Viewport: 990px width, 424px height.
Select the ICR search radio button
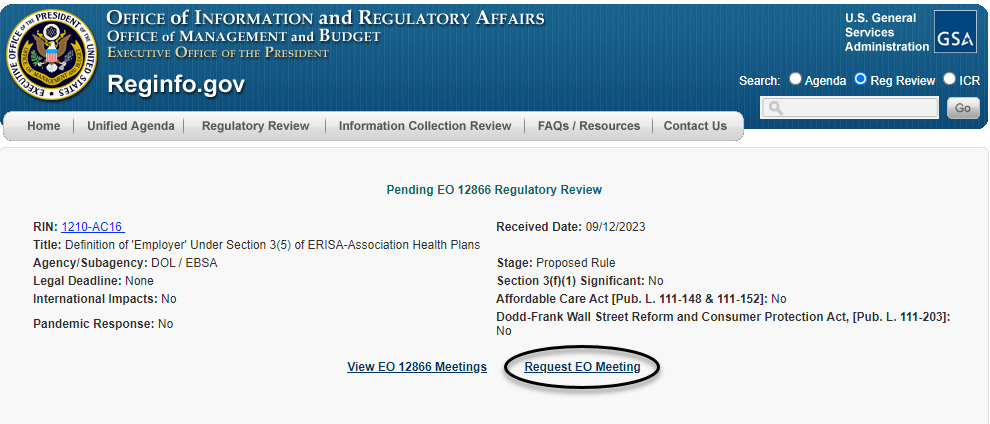[x=949, y=79]
